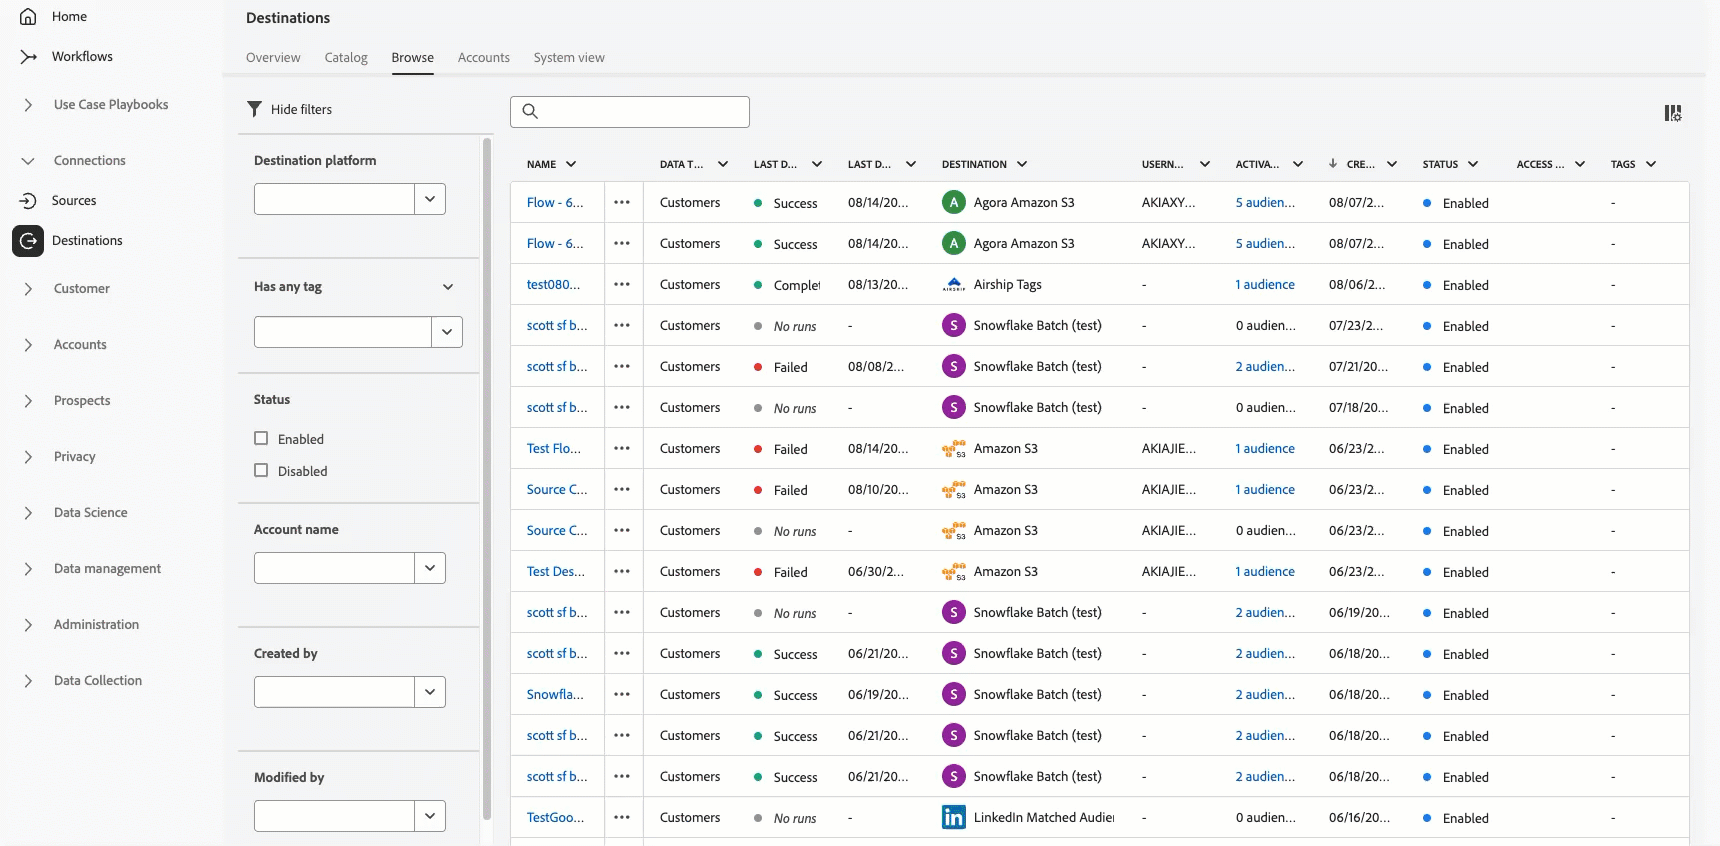Expand the Use Case Playbooks section

click(x=28, y=105)
